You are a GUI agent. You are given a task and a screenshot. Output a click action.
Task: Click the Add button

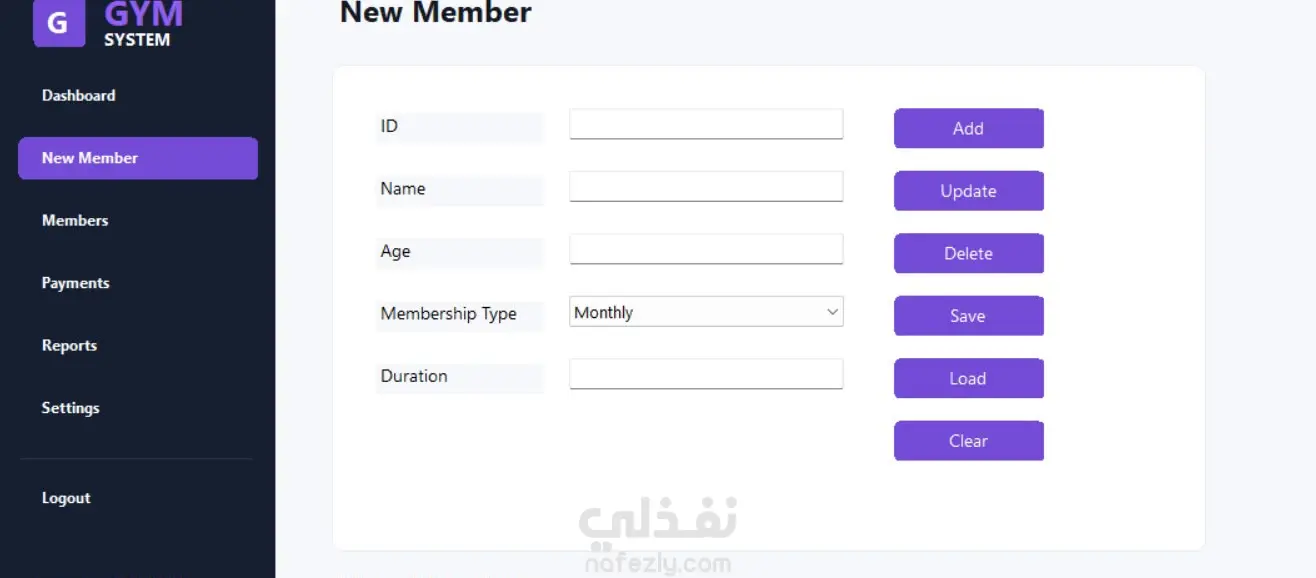968,128
